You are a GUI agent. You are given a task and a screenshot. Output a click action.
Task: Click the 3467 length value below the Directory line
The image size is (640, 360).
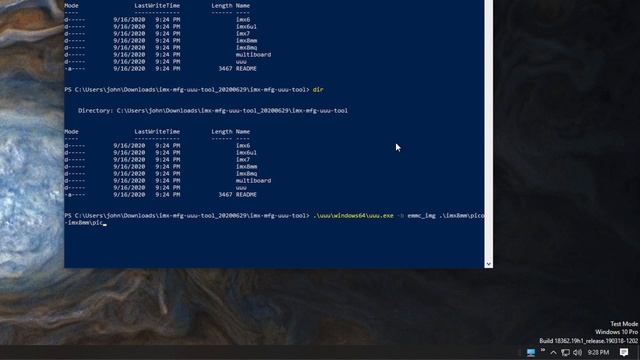225,195
